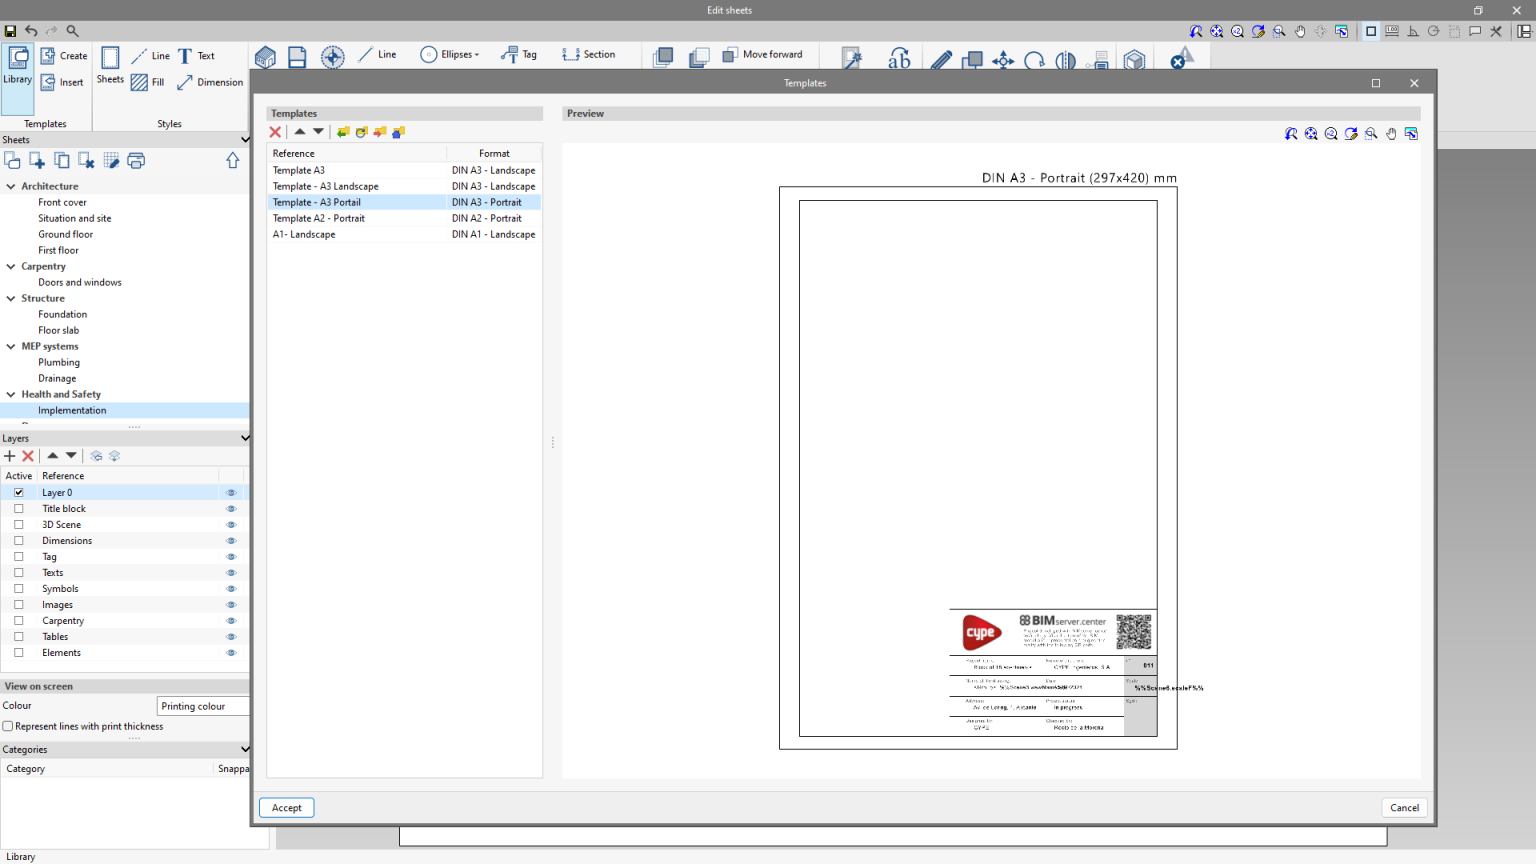Collapse the Architecture tree section

pyautogui.click(x=12, y=186)
